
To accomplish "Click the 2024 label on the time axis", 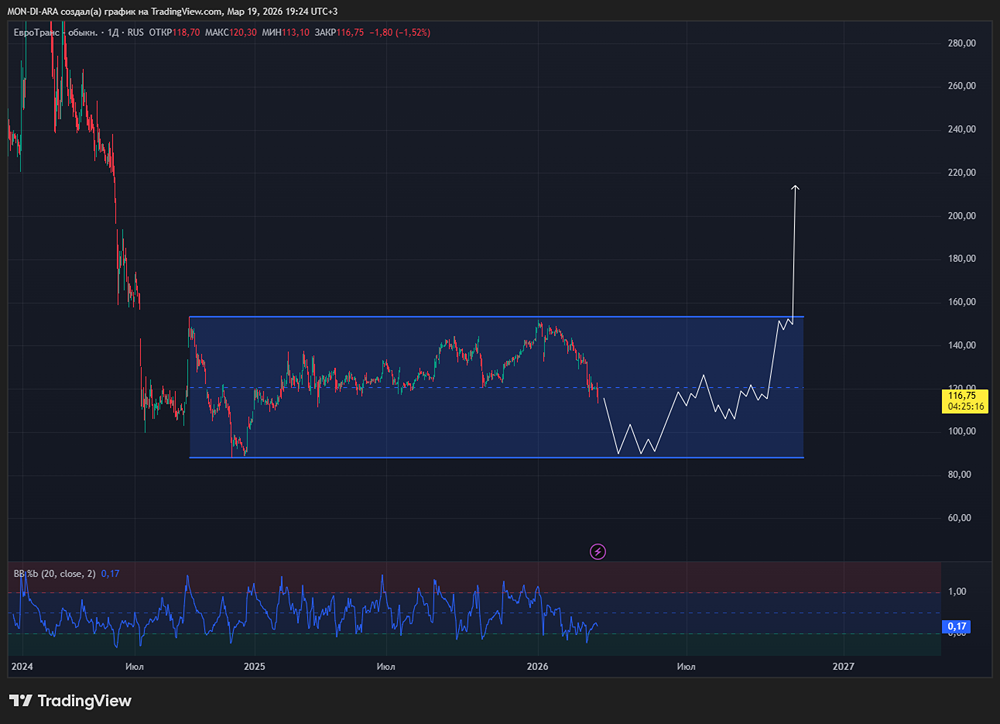I will (x=22, y=666).
